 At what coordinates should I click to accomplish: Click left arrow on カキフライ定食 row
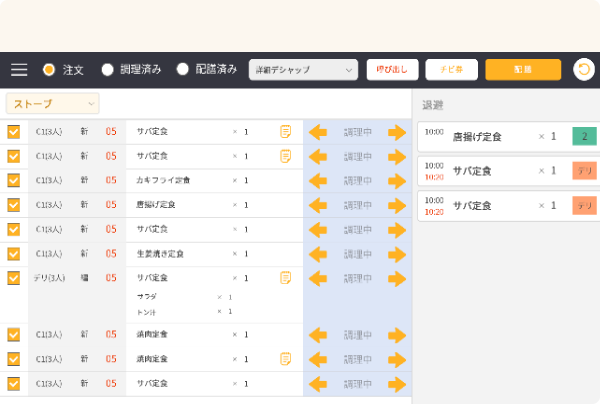(x=318, y=180)
